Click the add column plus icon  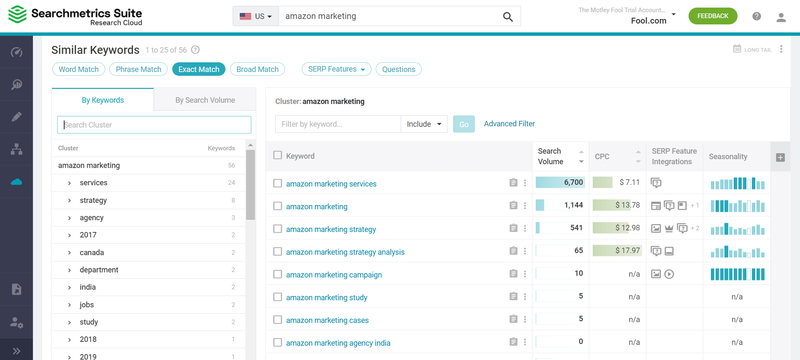[x=780, y=158]
